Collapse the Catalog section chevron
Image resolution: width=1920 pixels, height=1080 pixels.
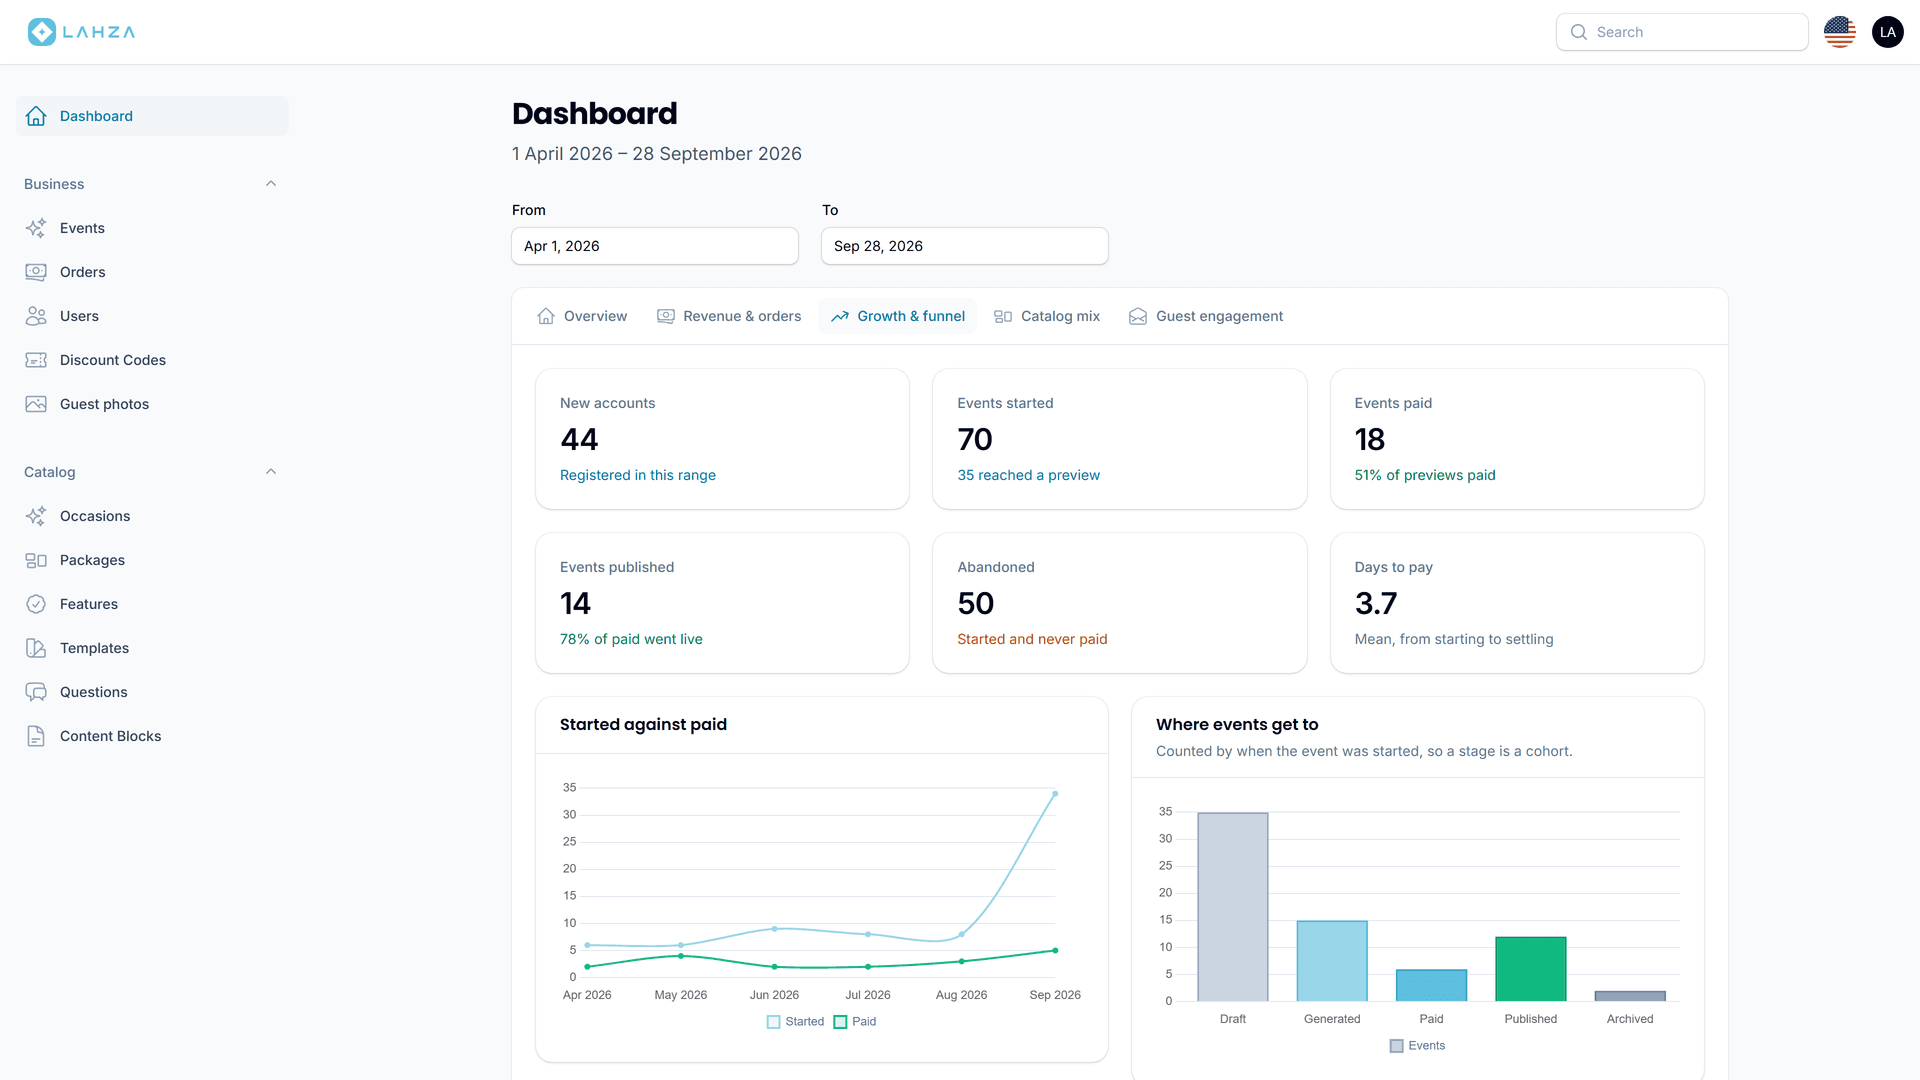click(271, 472)
